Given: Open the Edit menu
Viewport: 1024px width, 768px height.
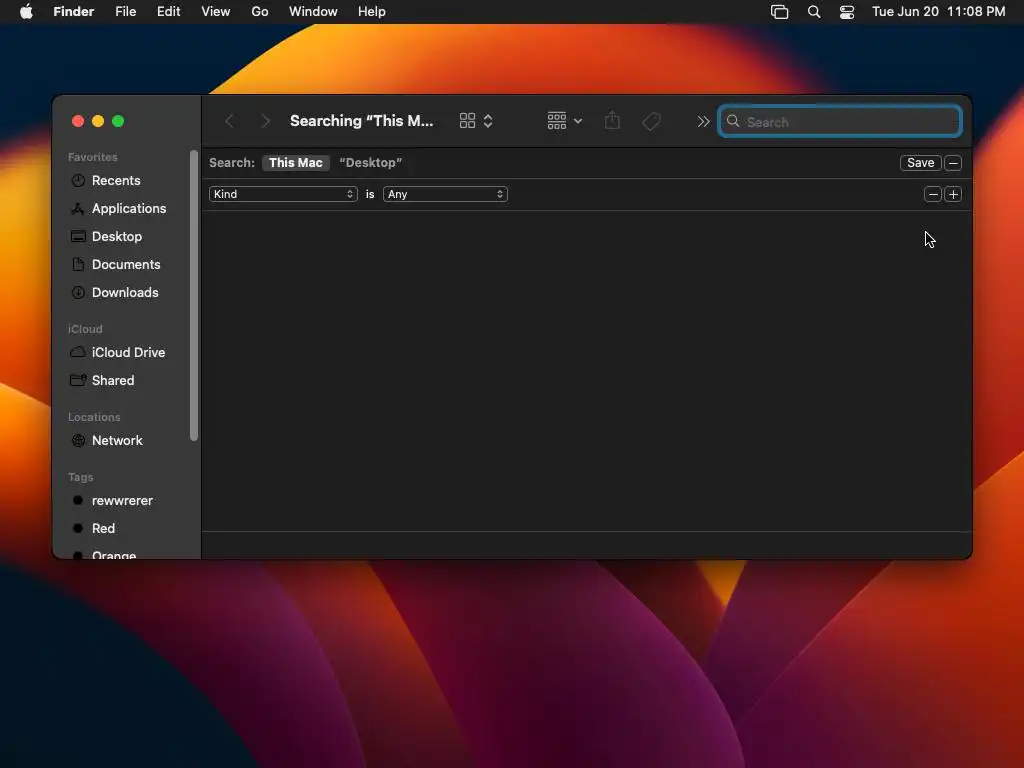Looking at the screenshot, I should click(168, 11).
